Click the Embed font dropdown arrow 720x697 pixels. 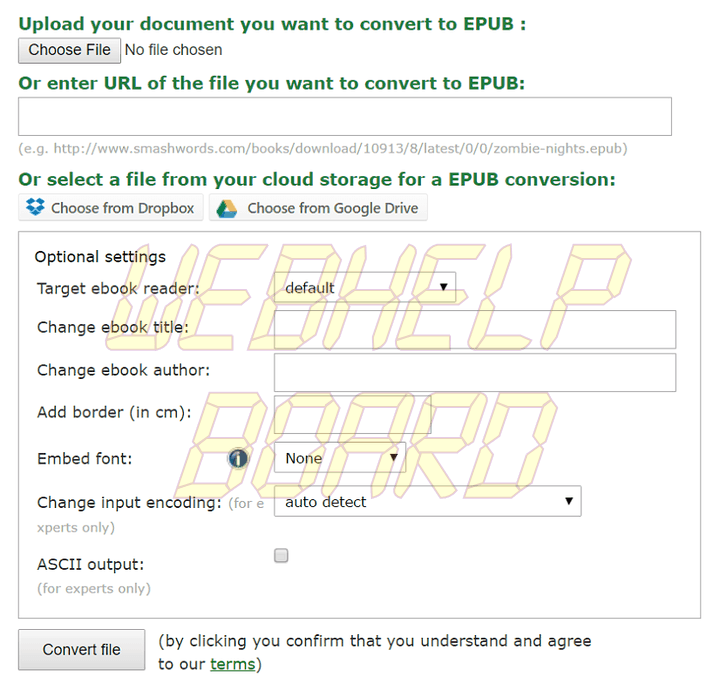click(x=394, y=457)
